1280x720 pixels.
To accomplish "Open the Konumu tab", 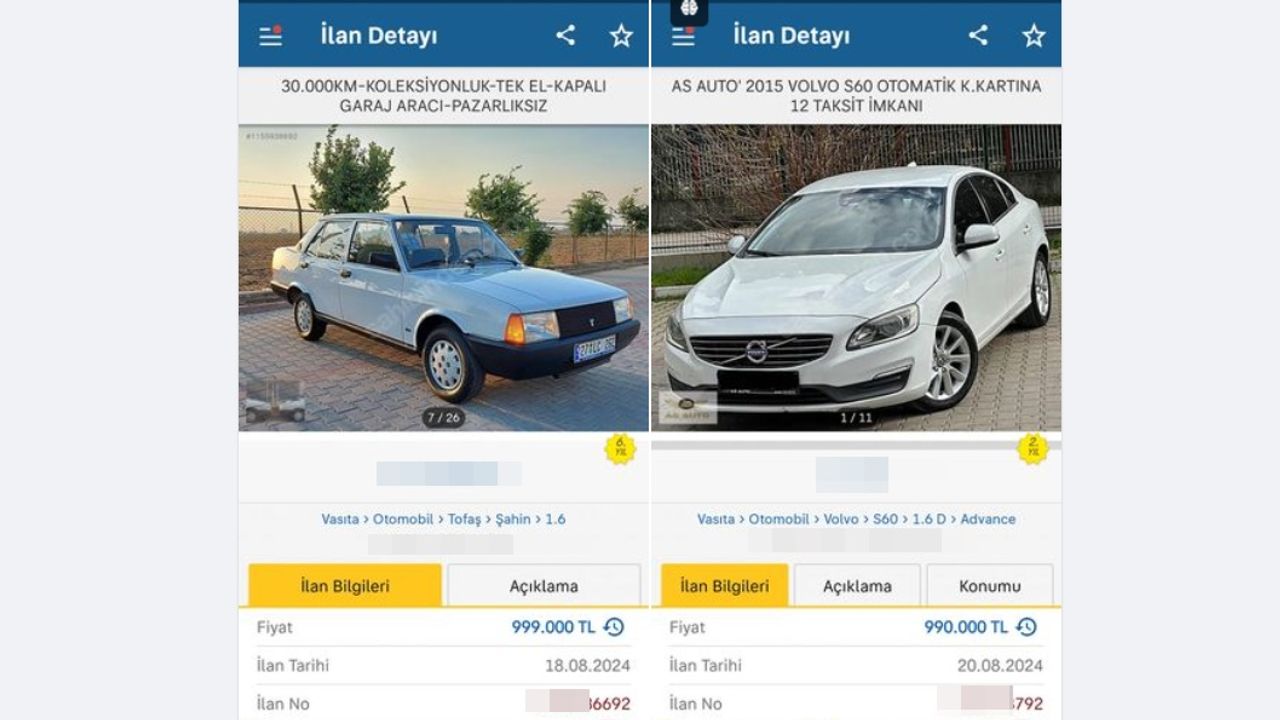I will coord(990,586).
